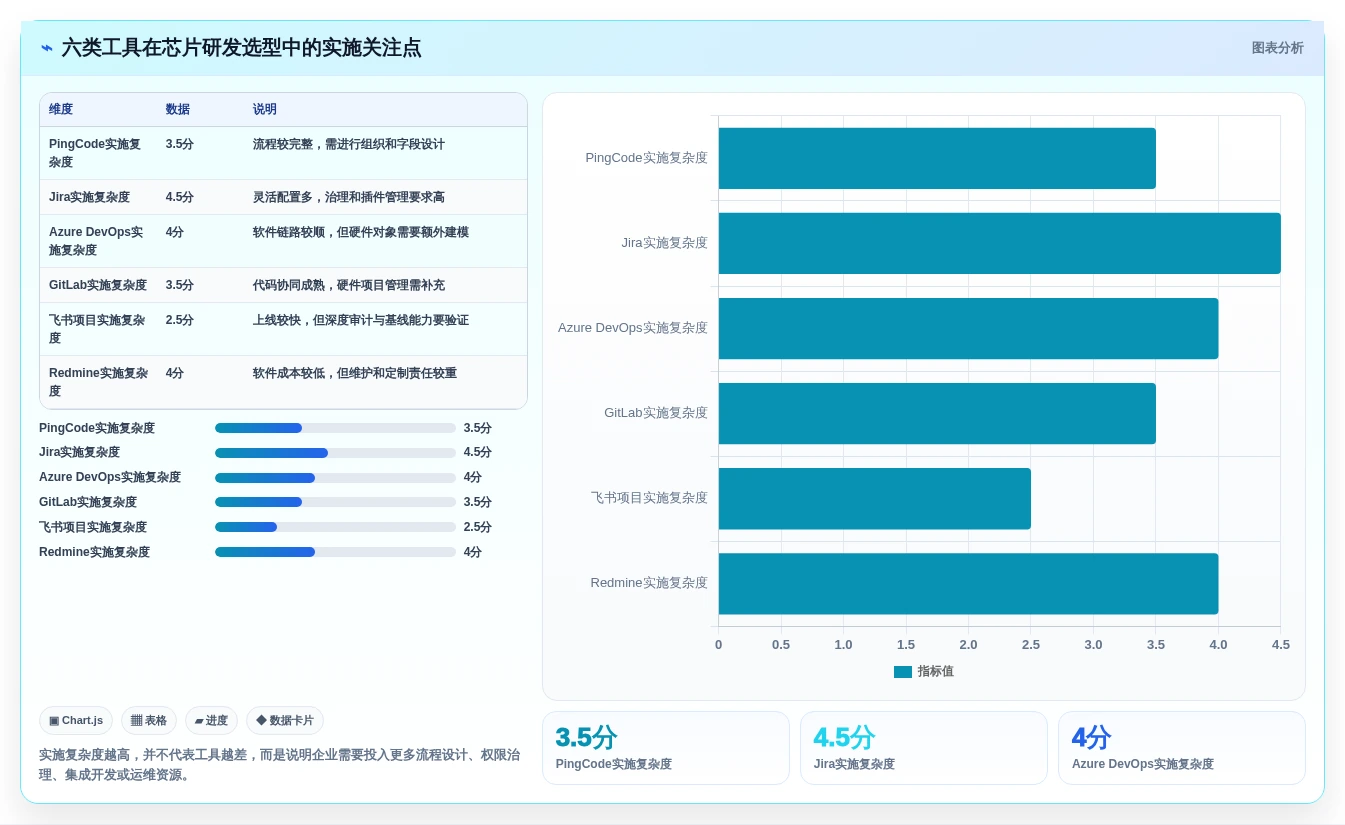The width and height of the screenshot is (1345, 825).
Task: Click description 上线较快，但深度审计与基线能力要验证
Action: tap(361, 320)
